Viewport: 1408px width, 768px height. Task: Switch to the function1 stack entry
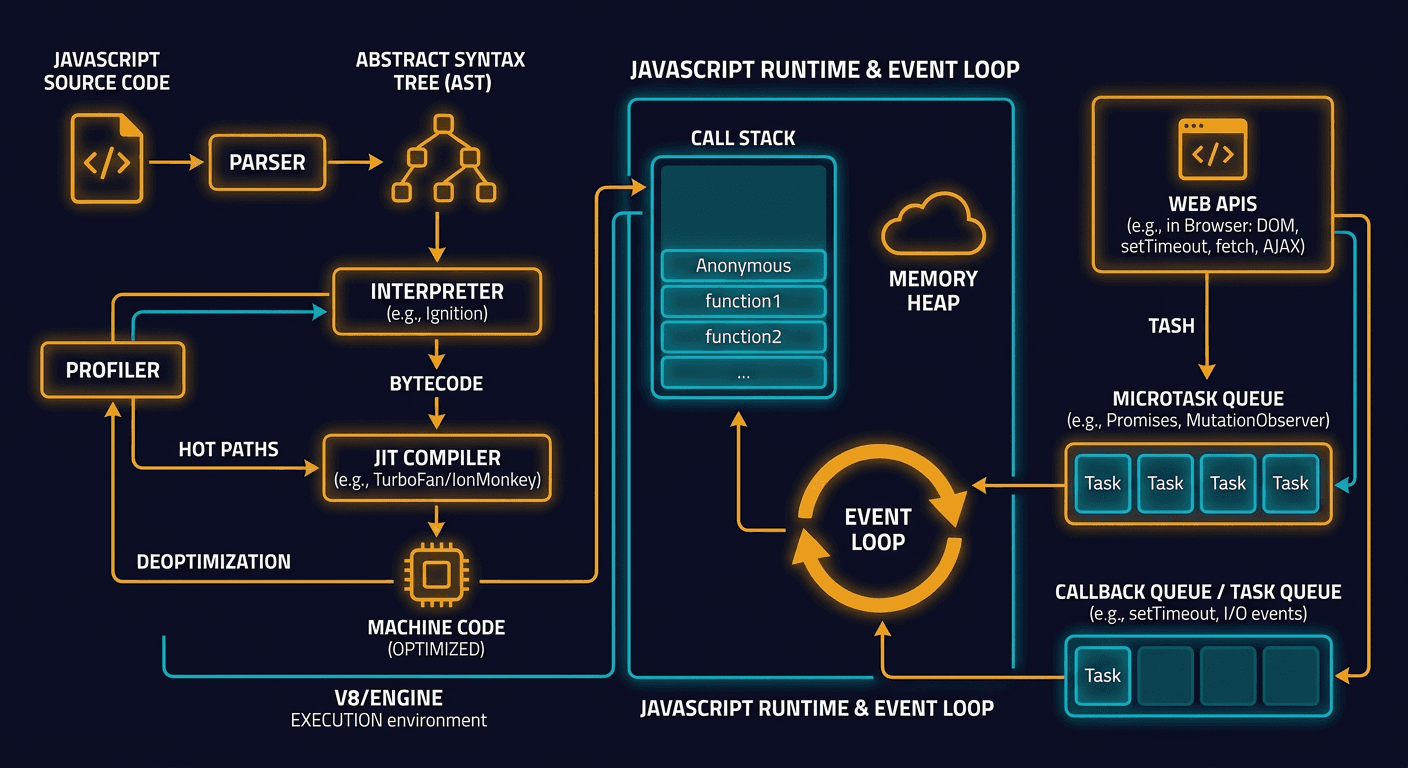coord(742,301)
